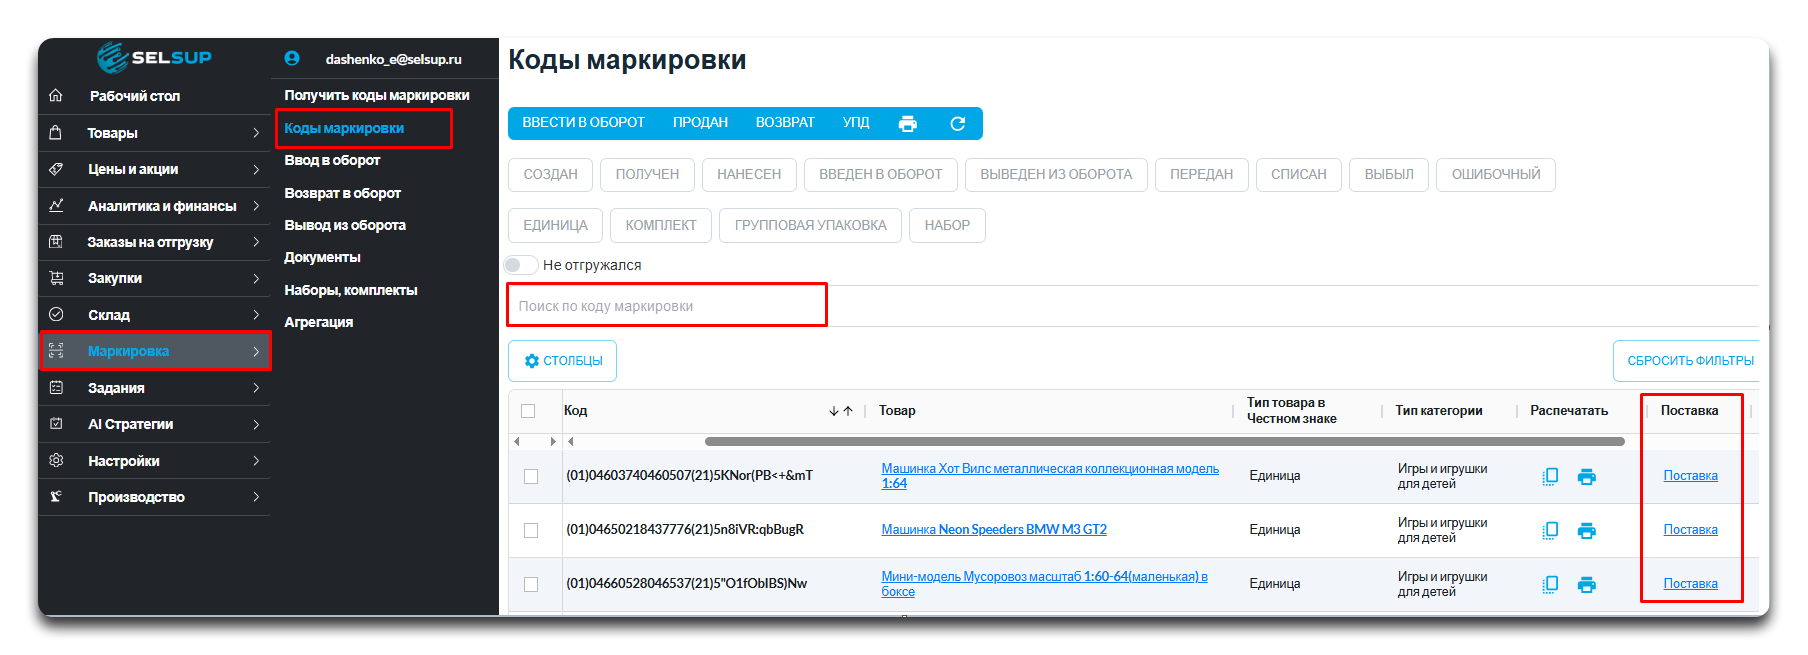Expand the Товары sidebar section
The height and width of the screenshot is (655, 1808).
(256, 133)
